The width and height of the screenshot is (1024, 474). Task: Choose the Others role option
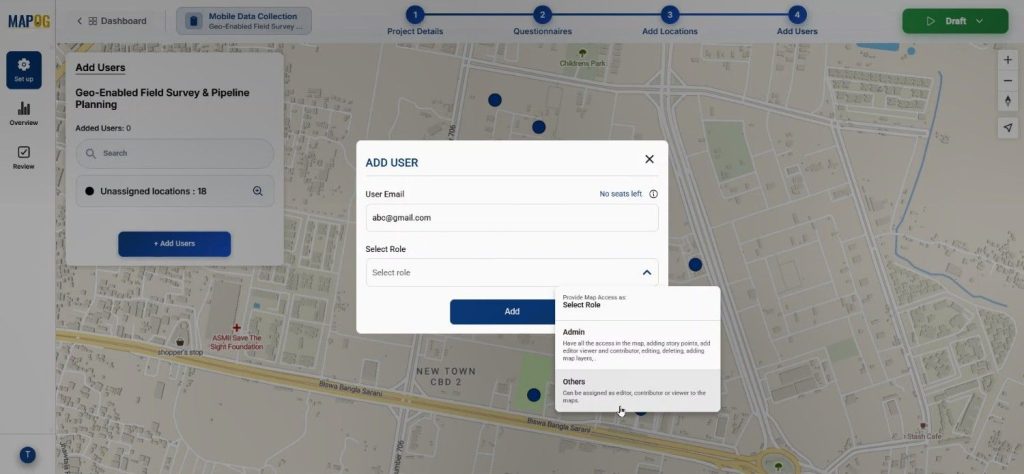point(637,390)
